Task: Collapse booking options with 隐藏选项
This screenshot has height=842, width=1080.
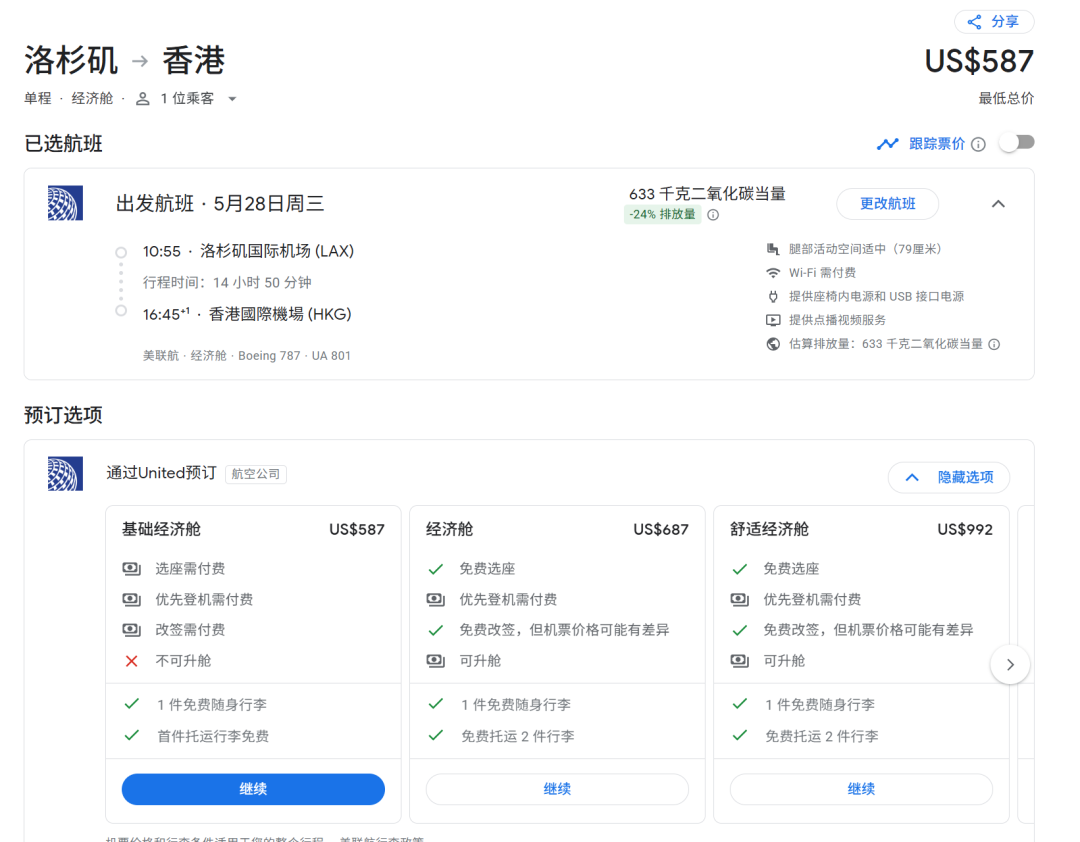Action: (x=948, y=477)
